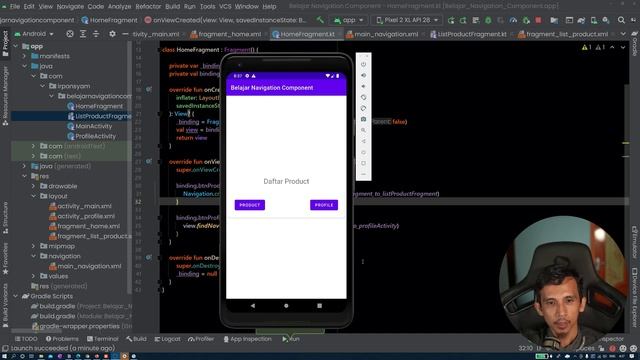Tap Android home button in phone navigation bar

[286, 305]
